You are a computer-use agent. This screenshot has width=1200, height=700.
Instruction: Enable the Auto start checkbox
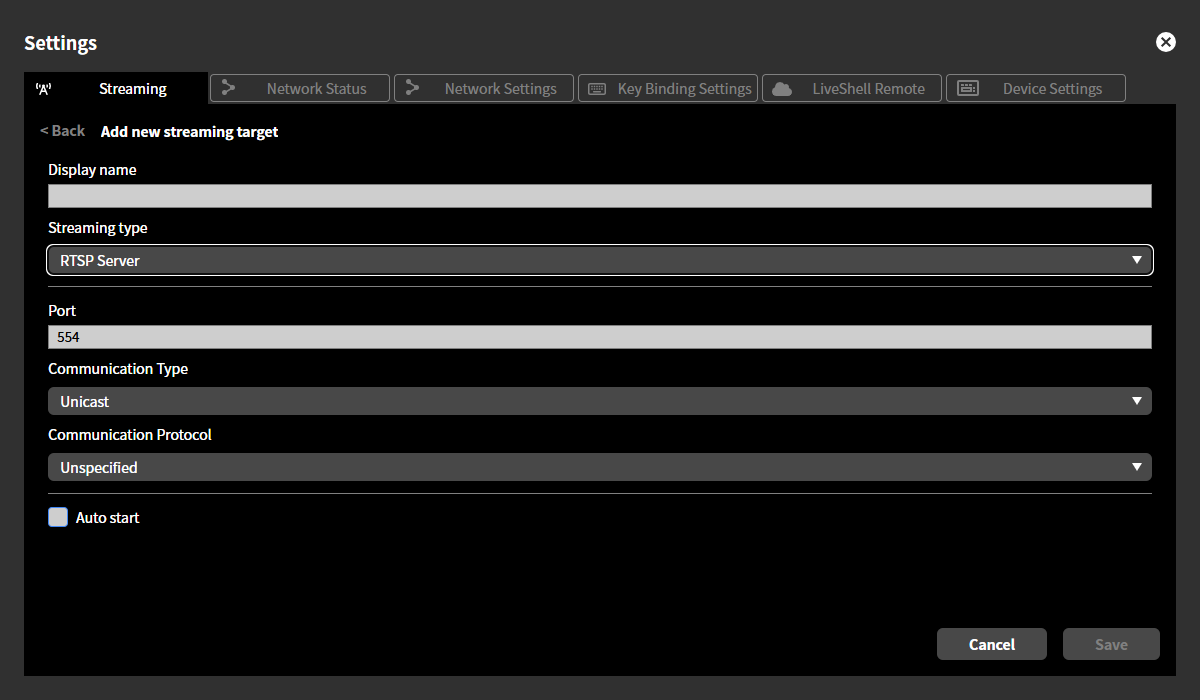coord(58,517)
